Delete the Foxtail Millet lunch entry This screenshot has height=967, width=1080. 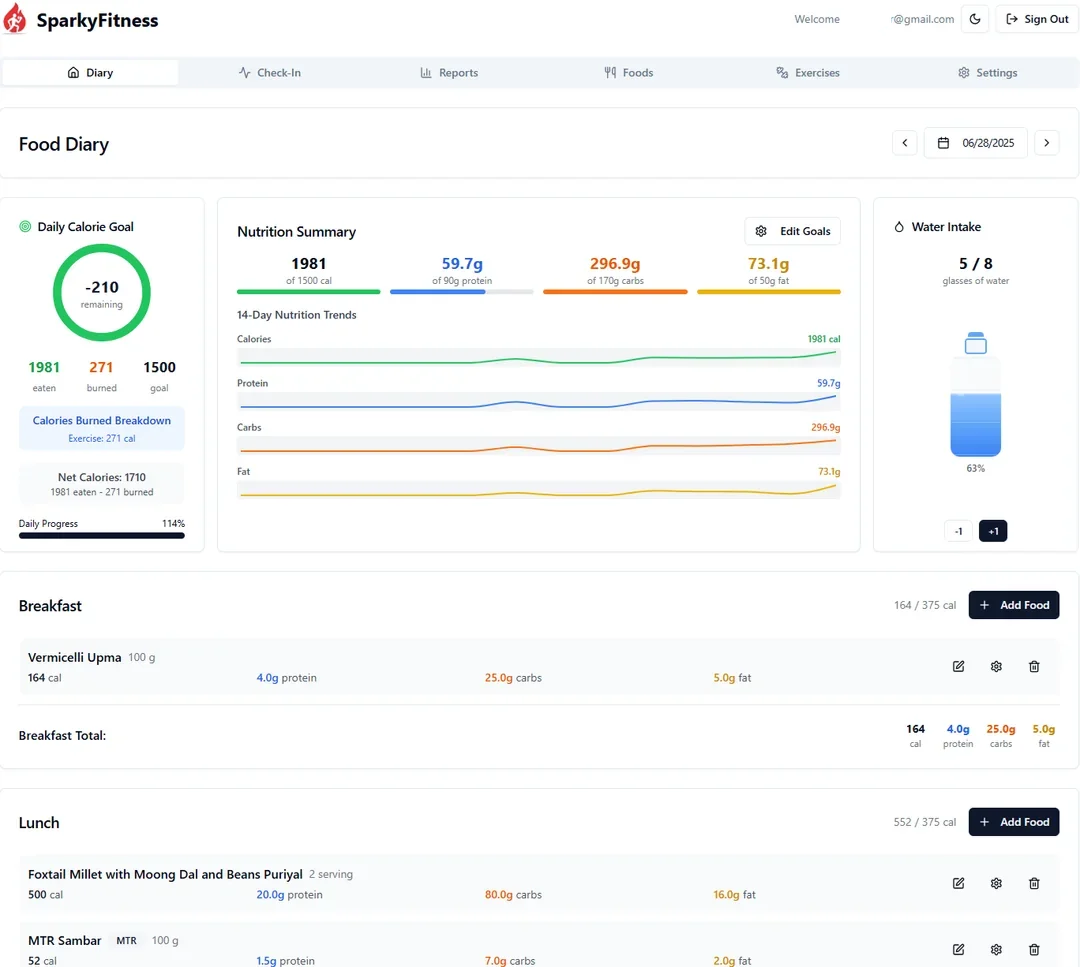click(x=1034, y=883)
